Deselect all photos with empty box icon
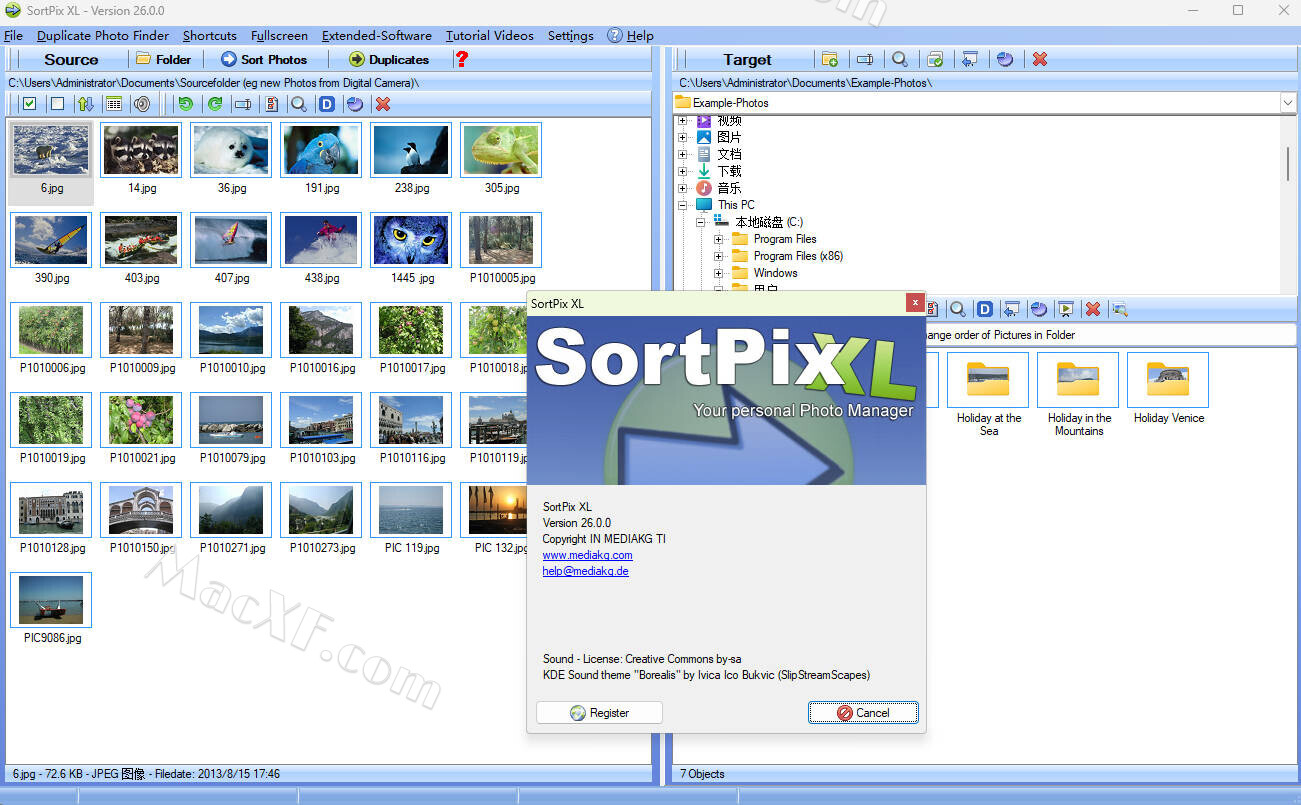 pos(57,104)
